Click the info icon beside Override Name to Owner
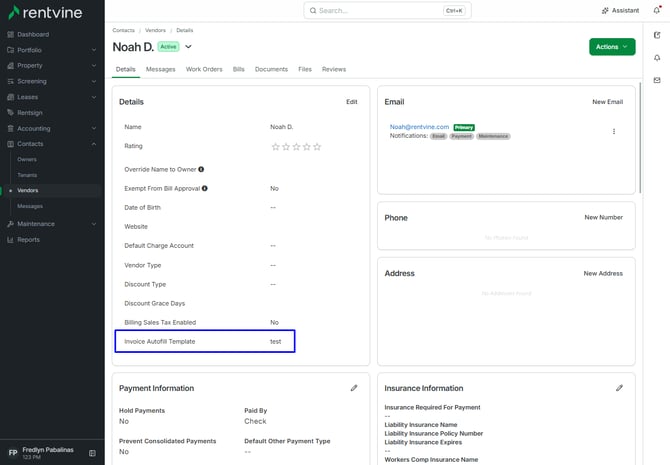The width and height of the screenshot is (670, 465). coord(201,169)
